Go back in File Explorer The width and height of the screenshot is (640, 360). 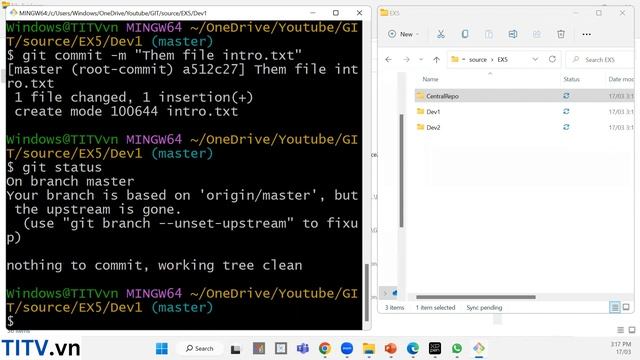click(x=389, y=60)
